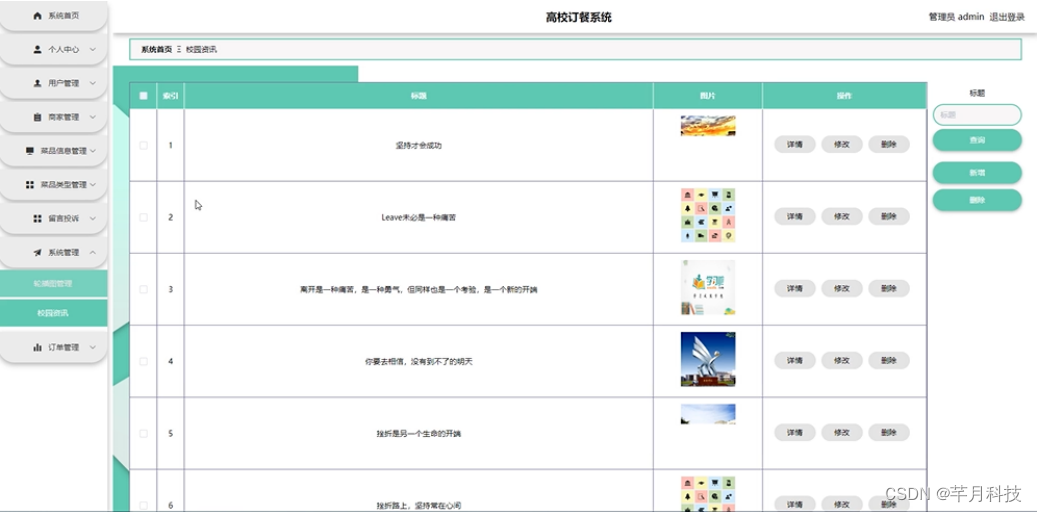Click 详情 for row 5 挫折是另一个生命的开端
Viewport: 1037px width, 512px height.
[794, 433]
